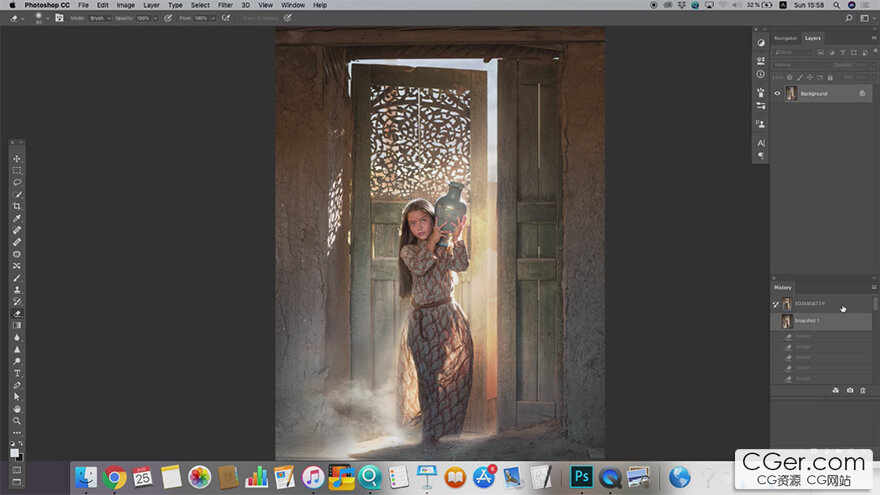Open workspace switcher icon

[864, 18]
